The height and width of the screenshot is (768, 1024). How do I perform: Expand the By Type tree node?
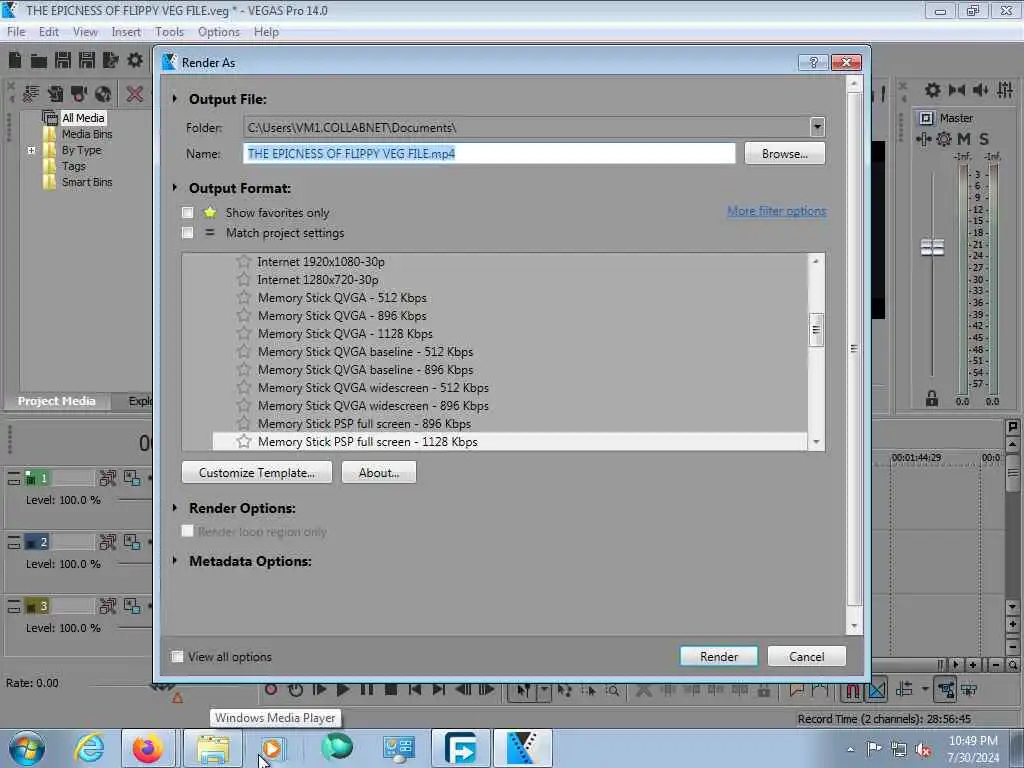coord(31,150)
